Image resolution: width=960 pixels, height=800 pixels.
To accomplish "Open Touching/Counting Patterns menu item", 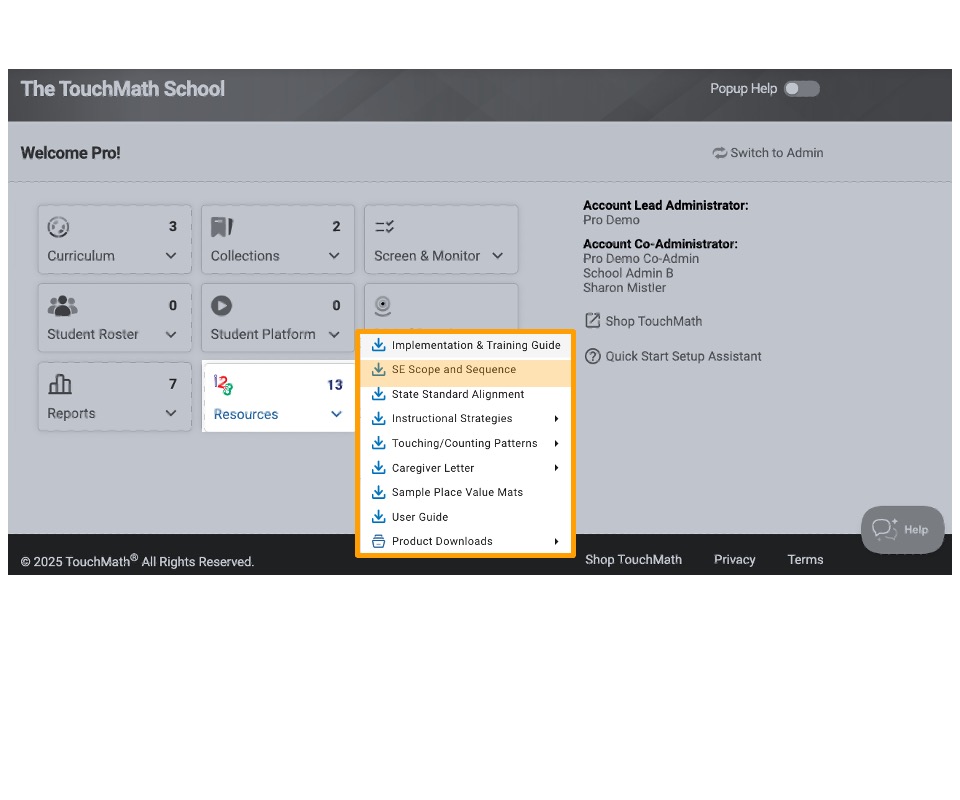I will [x=465, y=443].
